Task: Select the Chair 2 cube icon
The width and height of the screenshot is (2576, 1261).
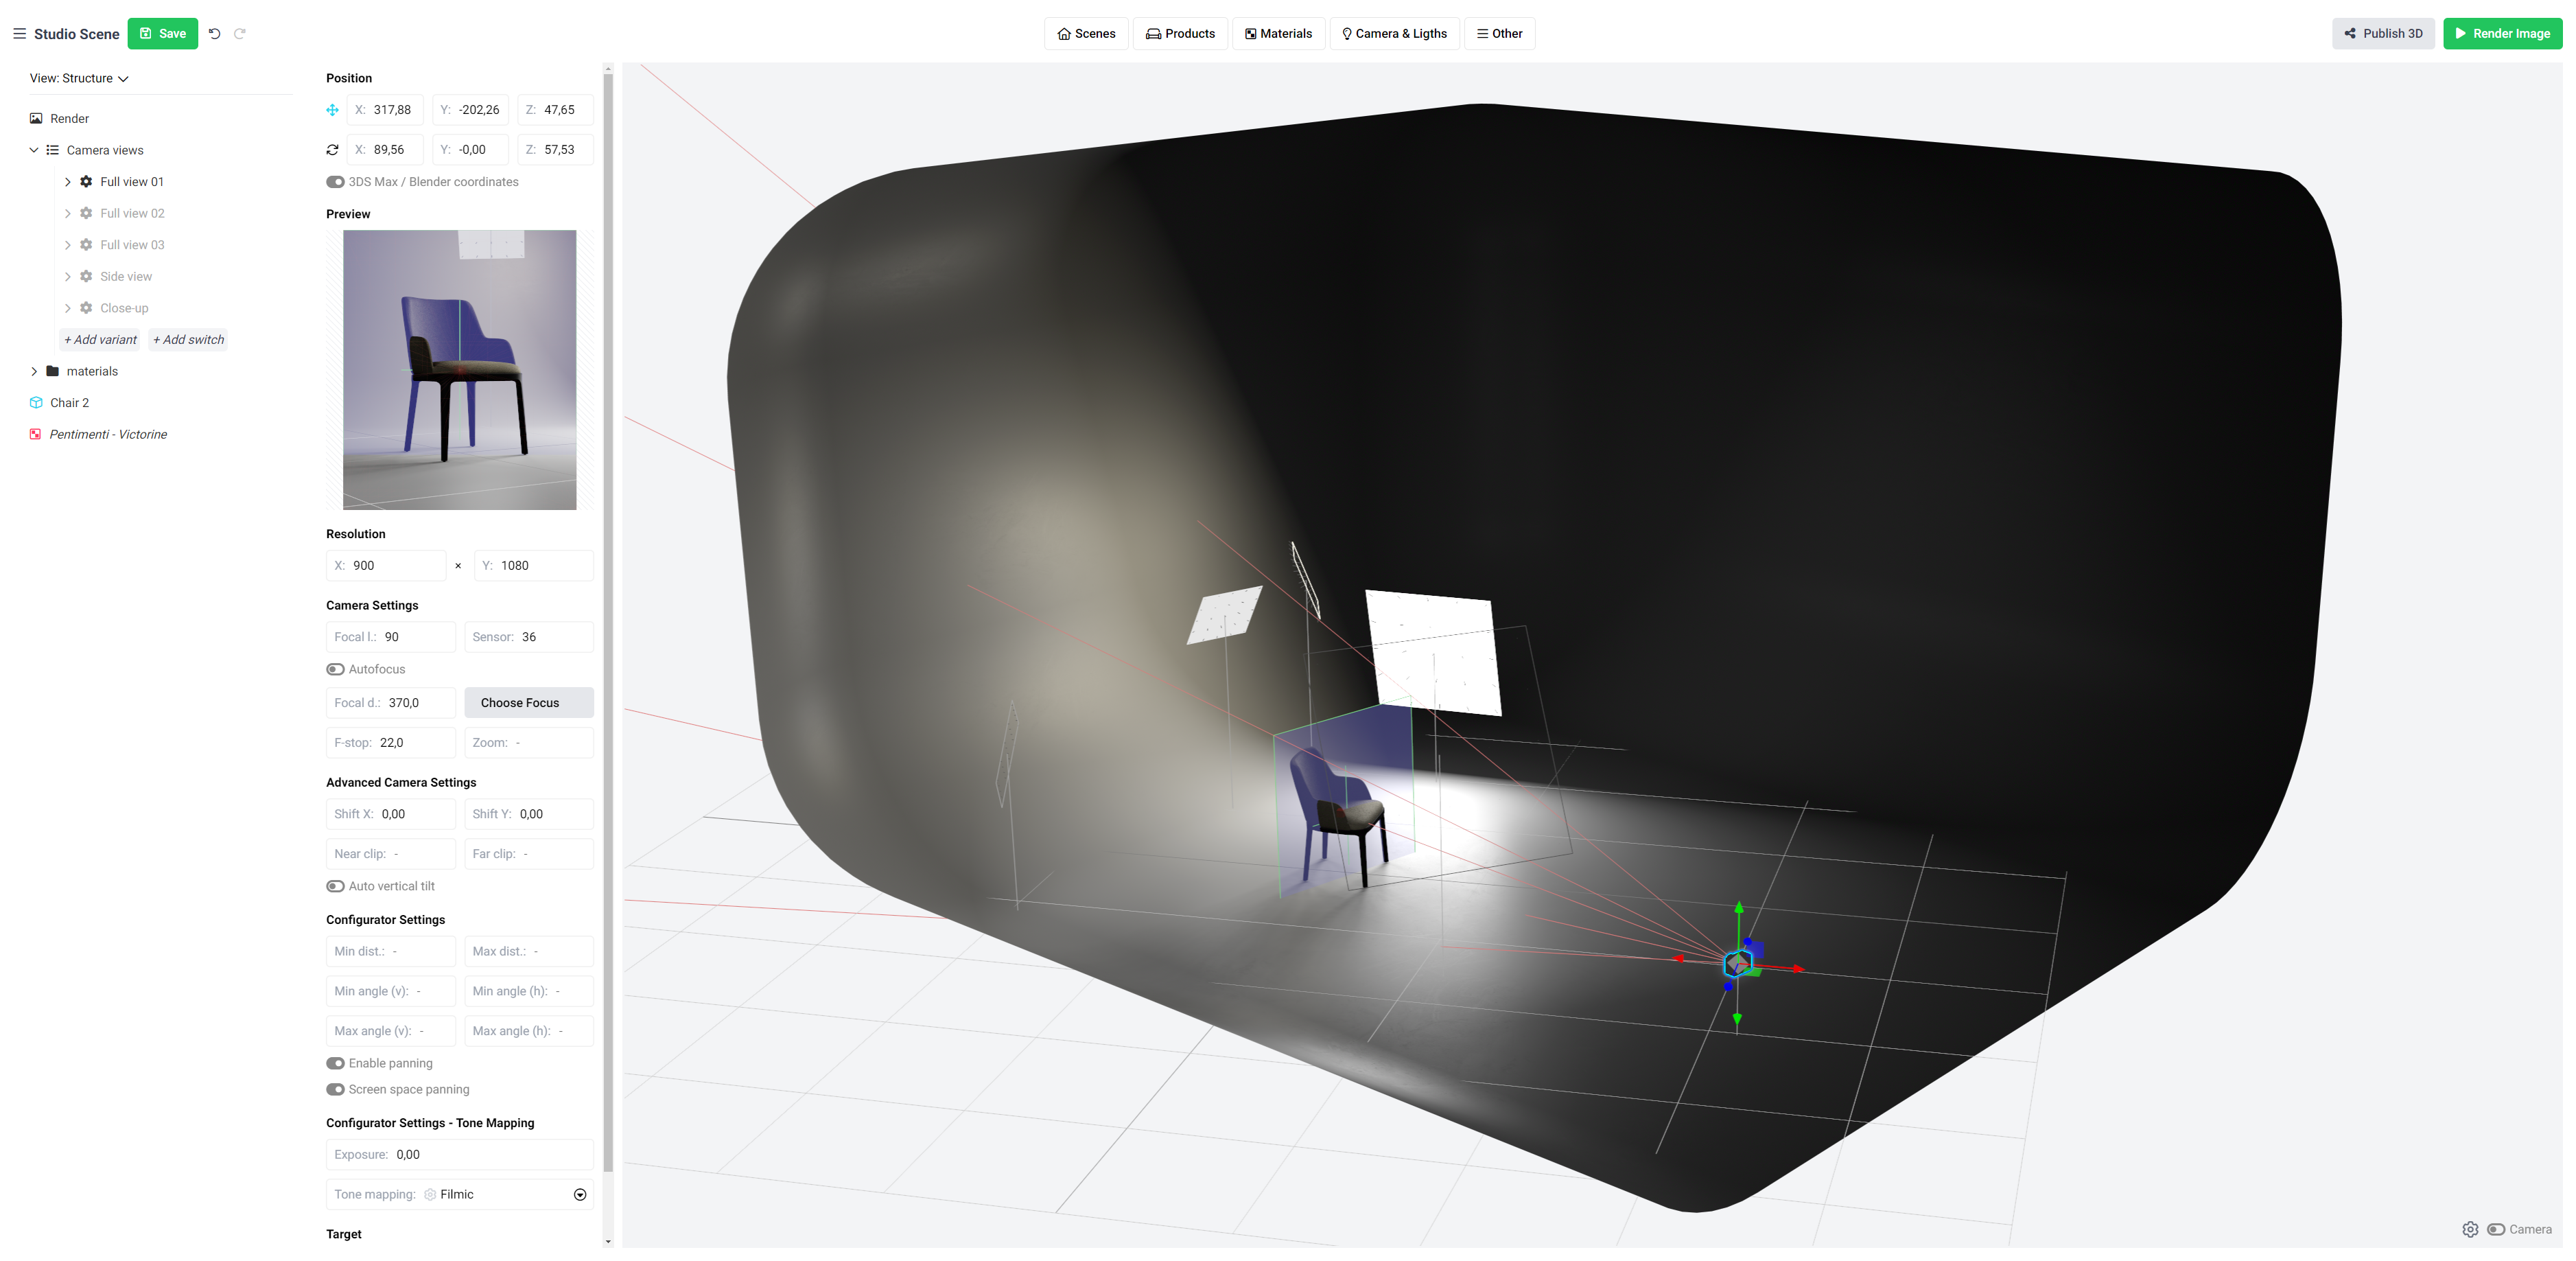Action: (36, 403)
